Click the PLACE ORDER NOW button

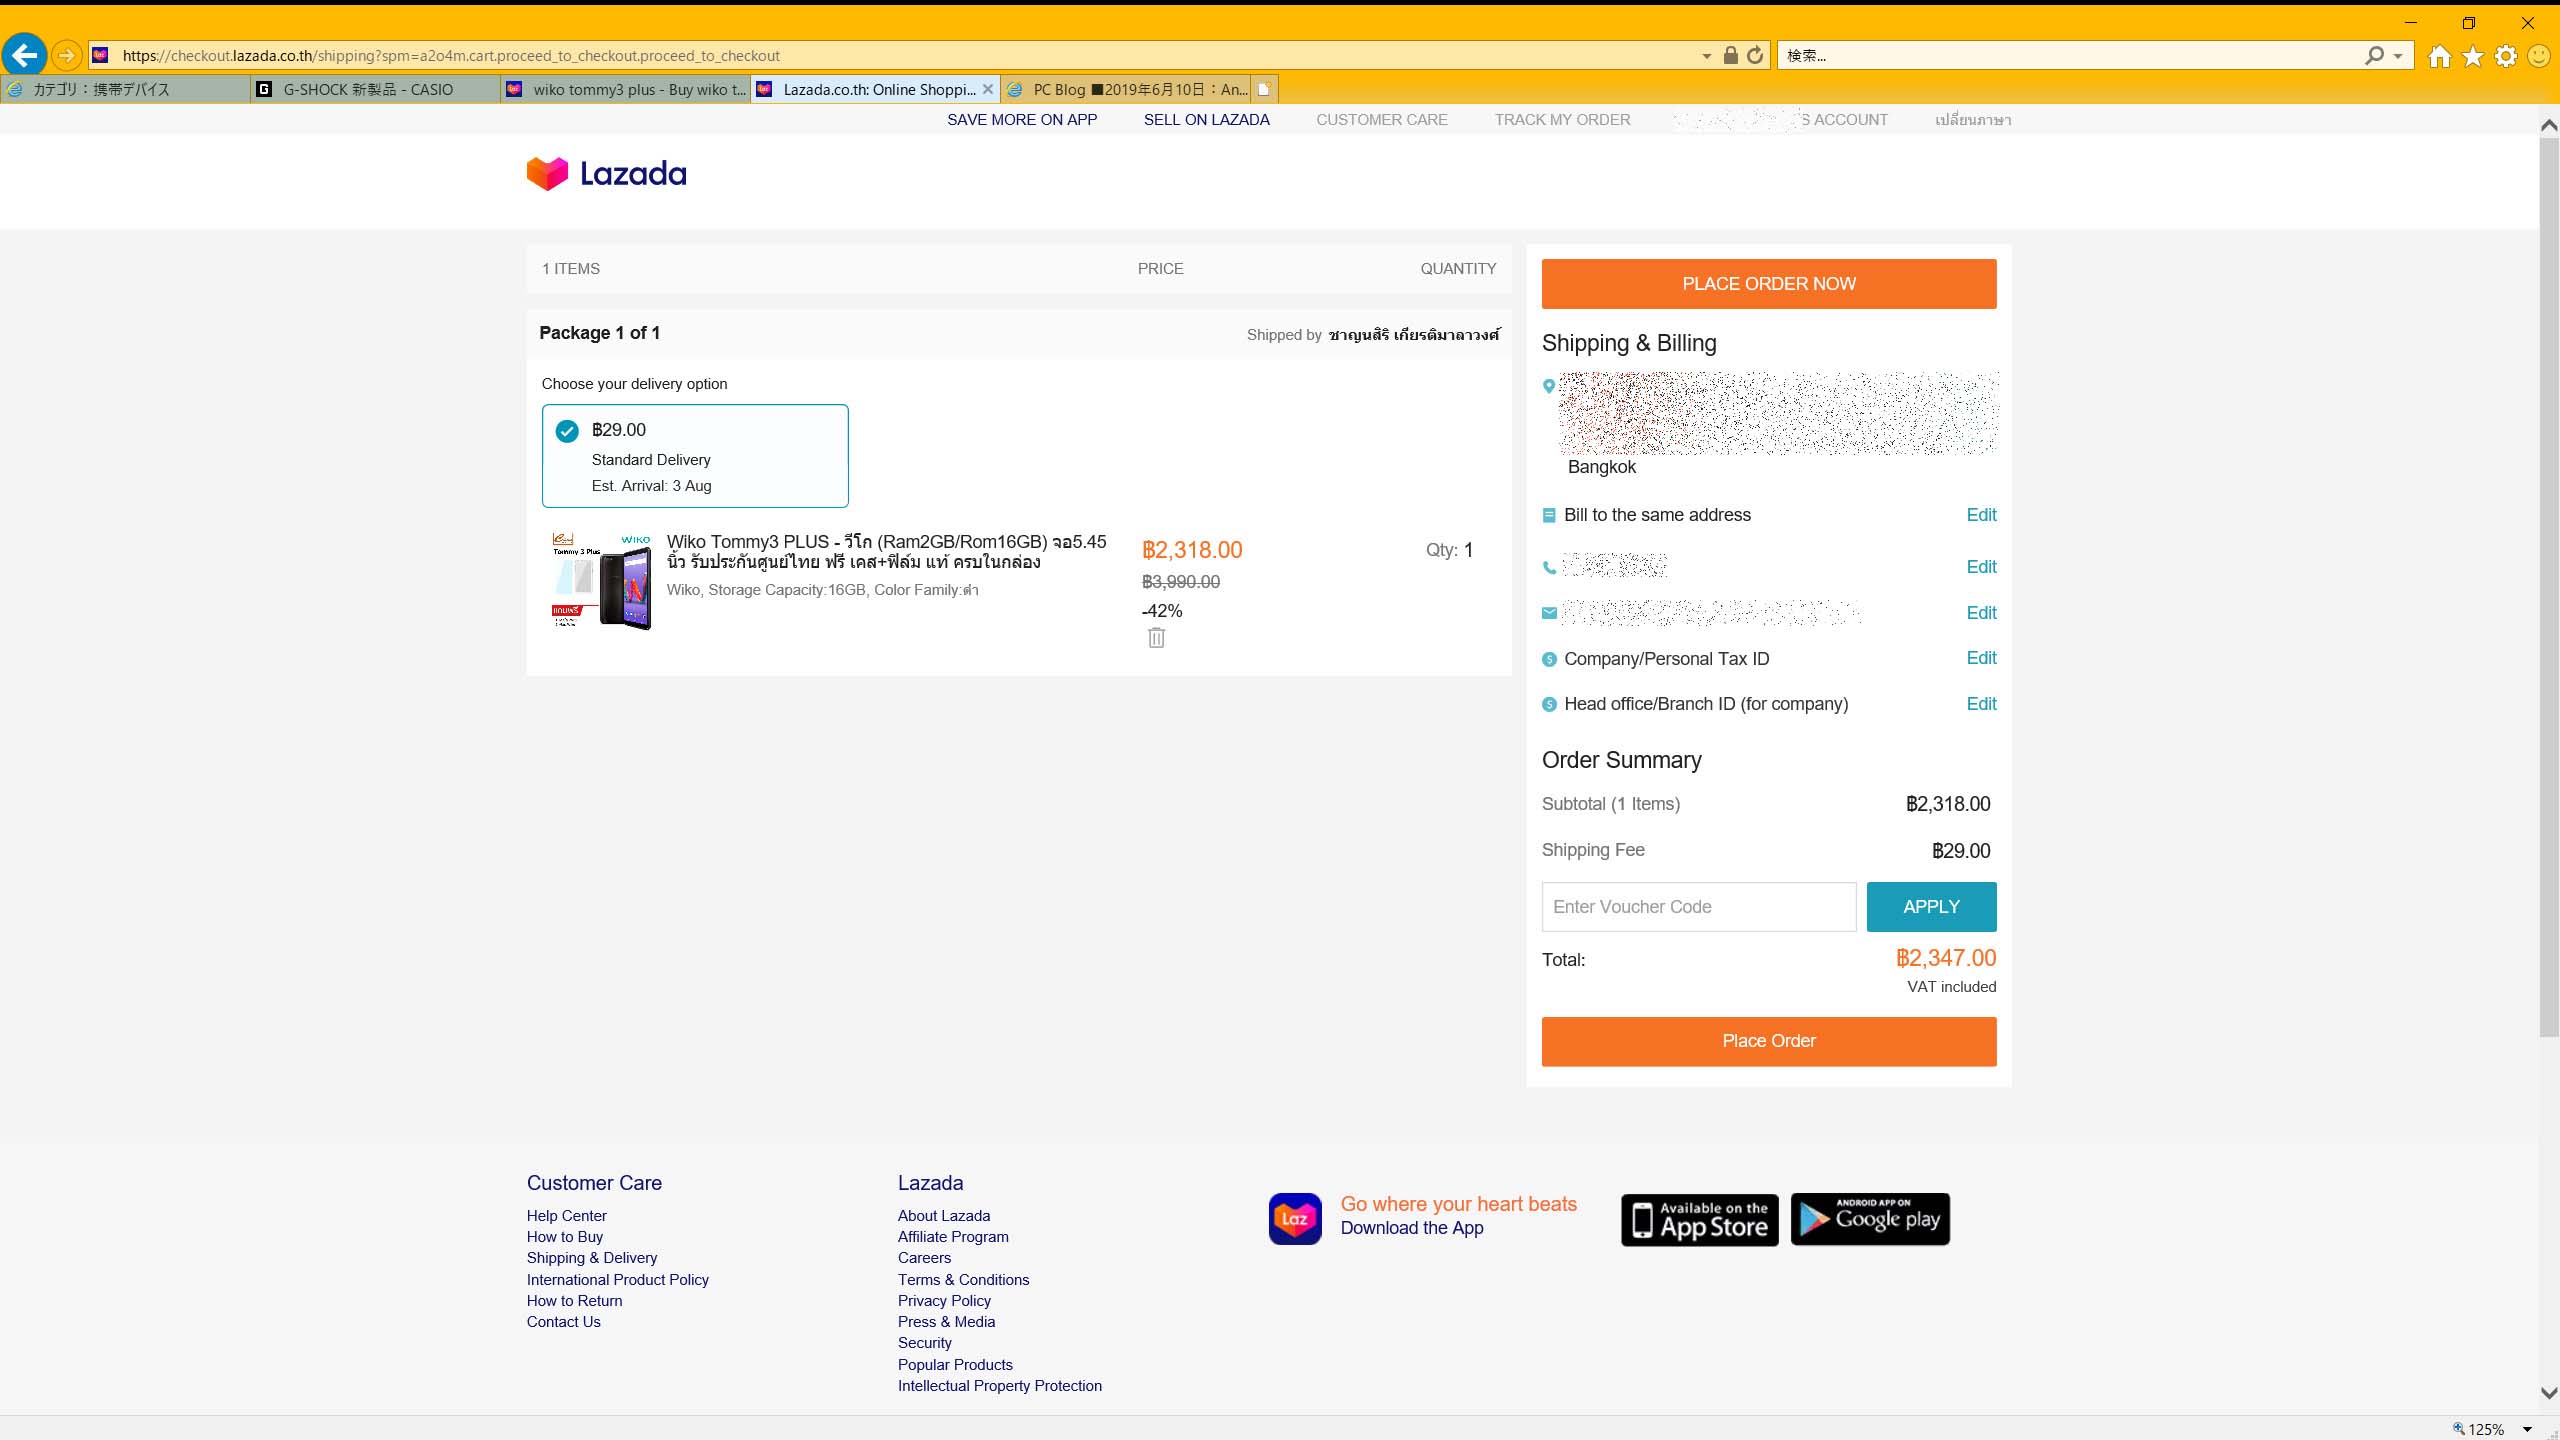pos(1768,284)
